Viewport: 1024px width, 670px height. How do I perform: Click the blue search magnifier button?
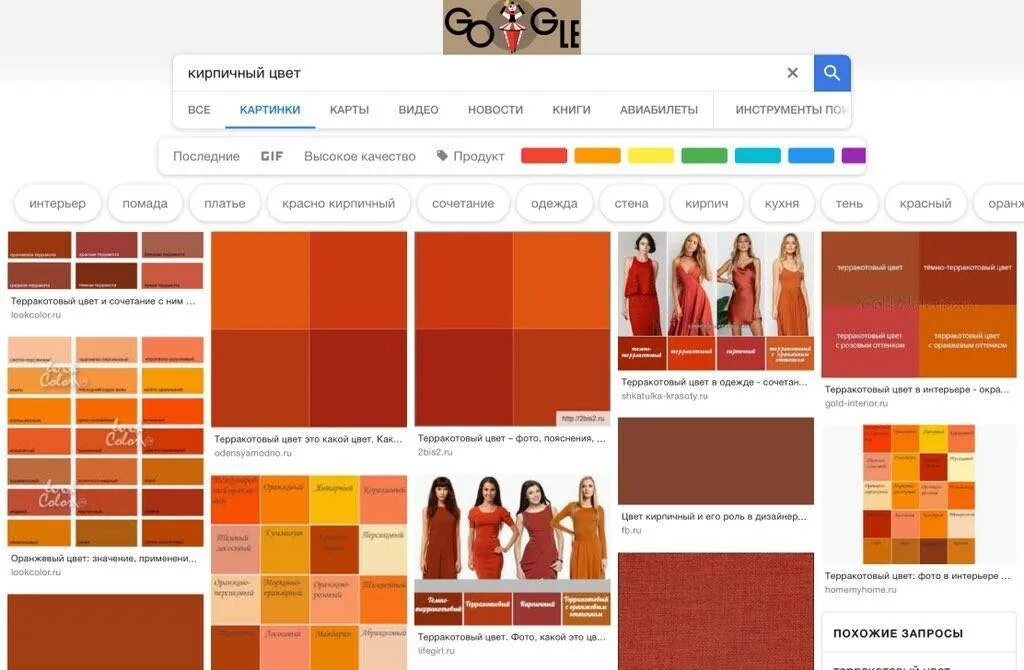(x=832, y=73)
